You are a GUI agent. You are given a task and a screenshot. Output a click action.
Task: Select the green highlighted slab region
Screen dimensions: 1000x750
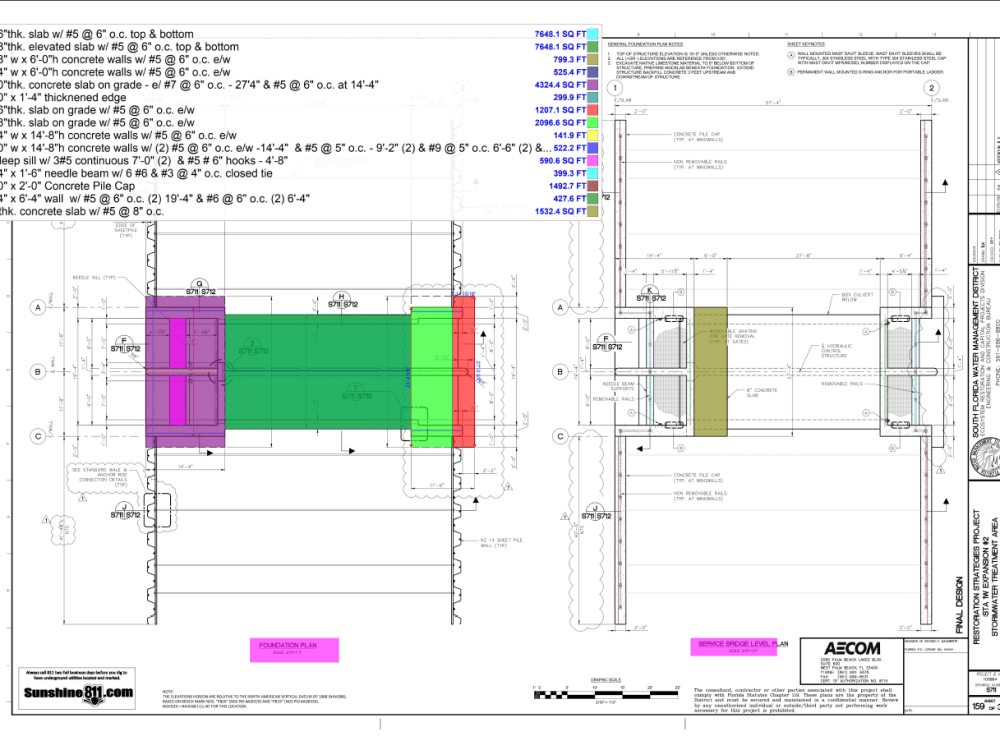[320, 370]
